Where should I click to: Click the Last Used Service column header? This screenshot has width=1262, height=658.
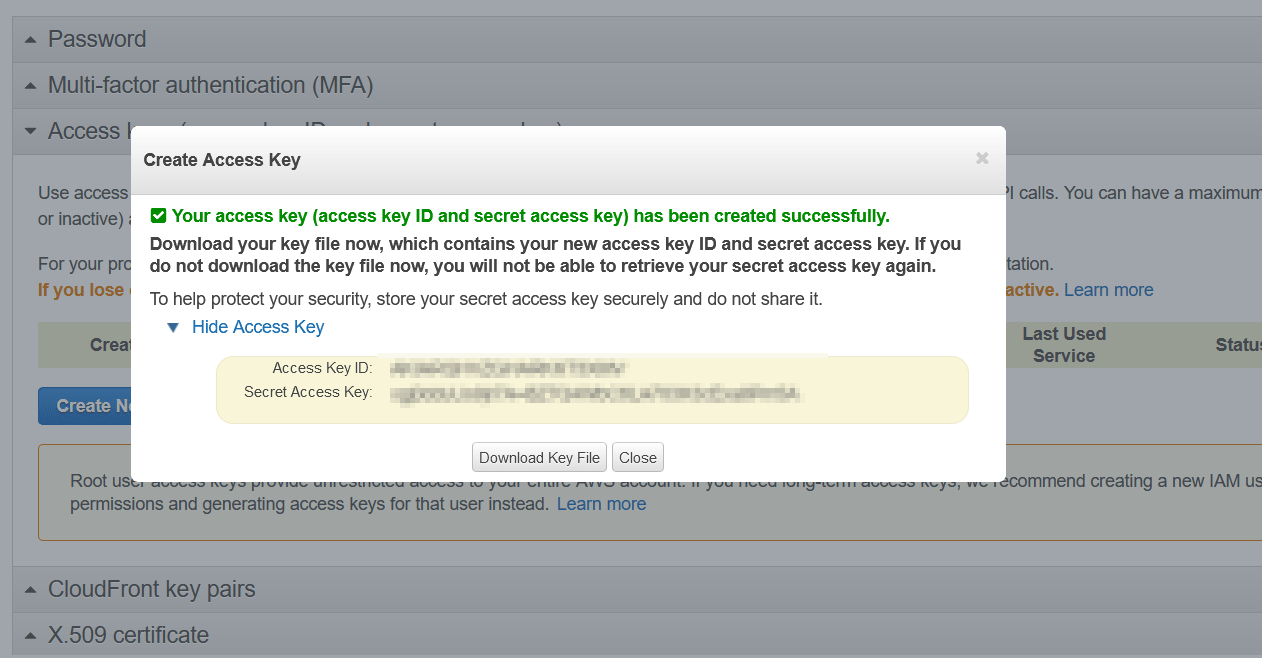1063,344
